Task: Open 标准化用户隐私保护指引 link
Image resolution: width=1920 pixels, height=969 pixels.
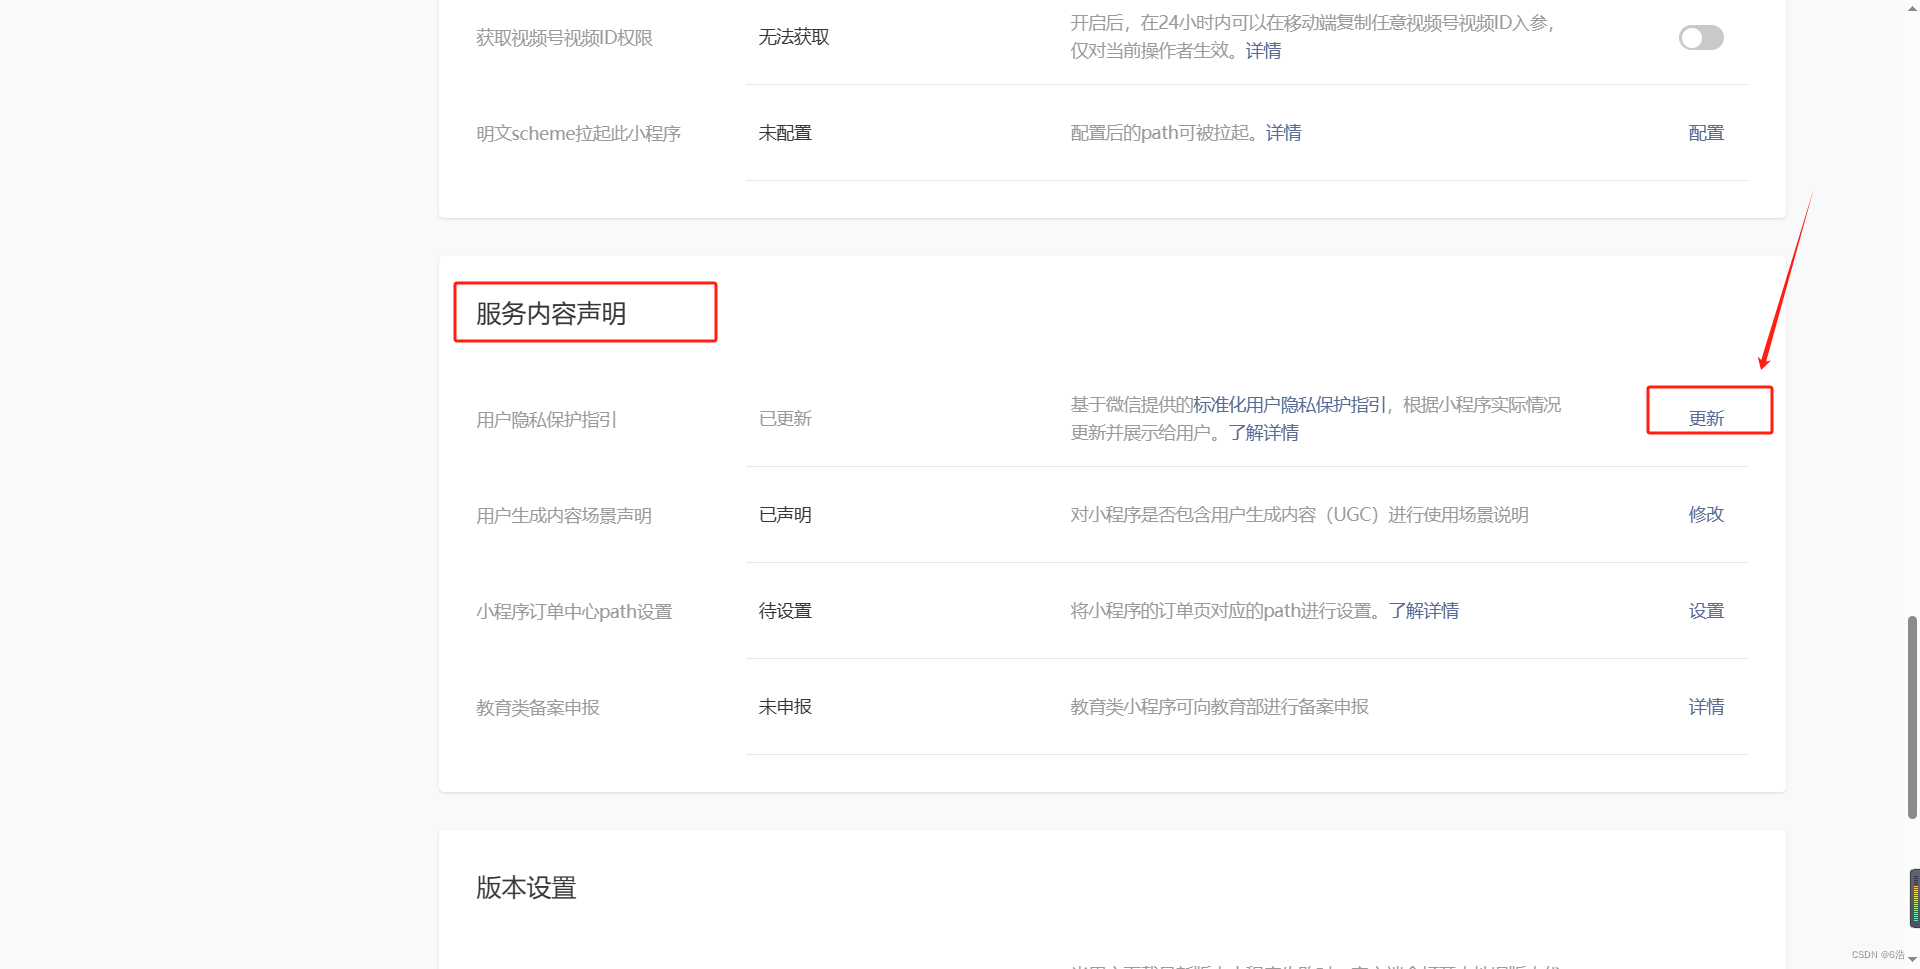Action: [x=1289, y=405]
